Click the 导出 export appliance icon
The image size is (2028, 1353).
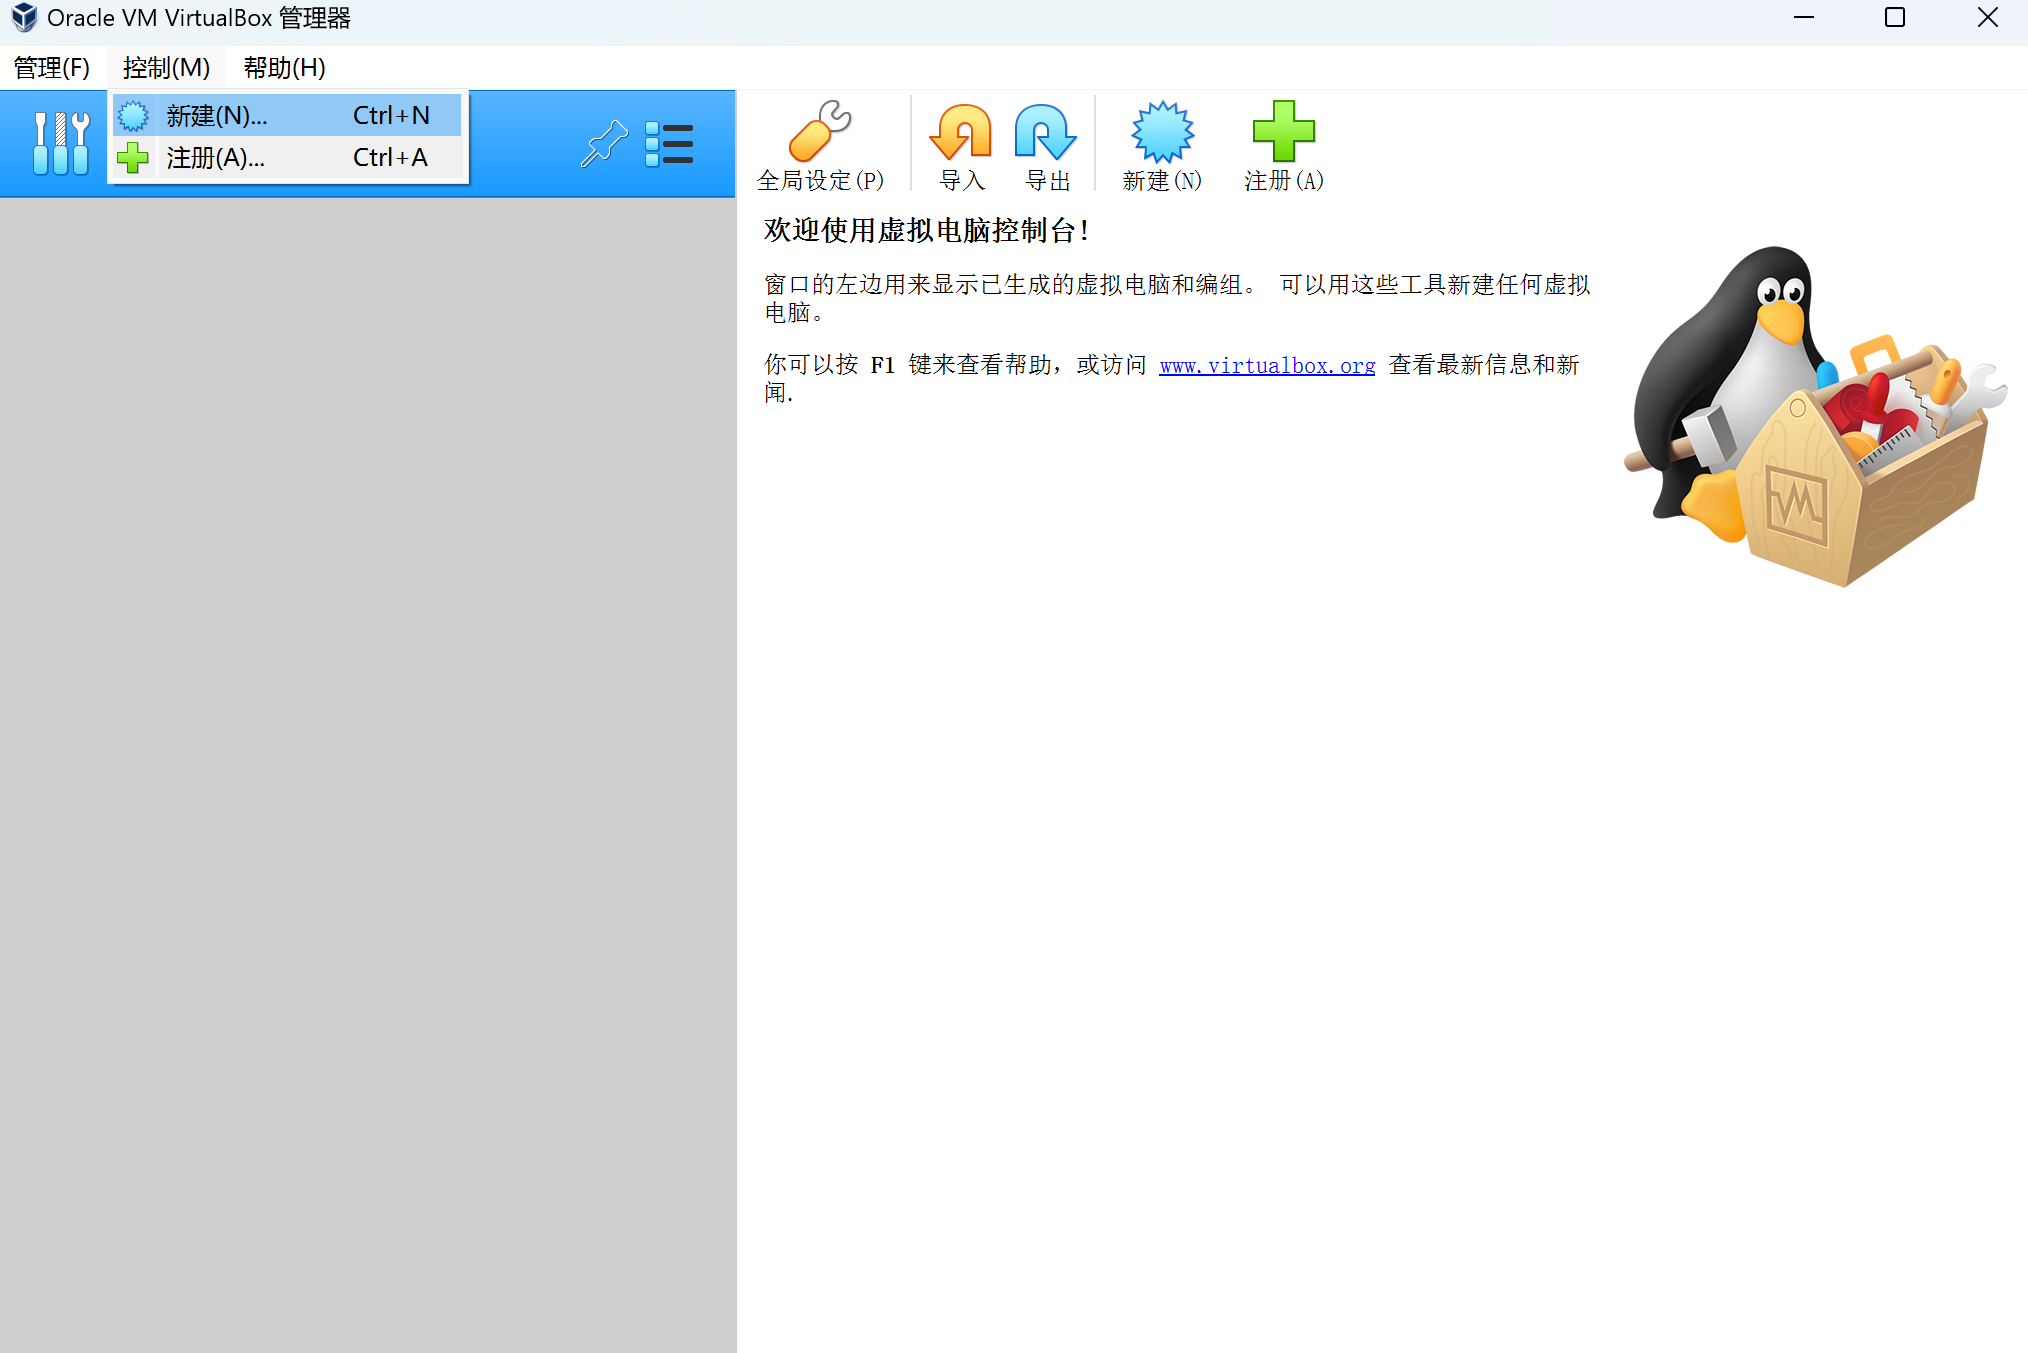(x=1047, y=146)
